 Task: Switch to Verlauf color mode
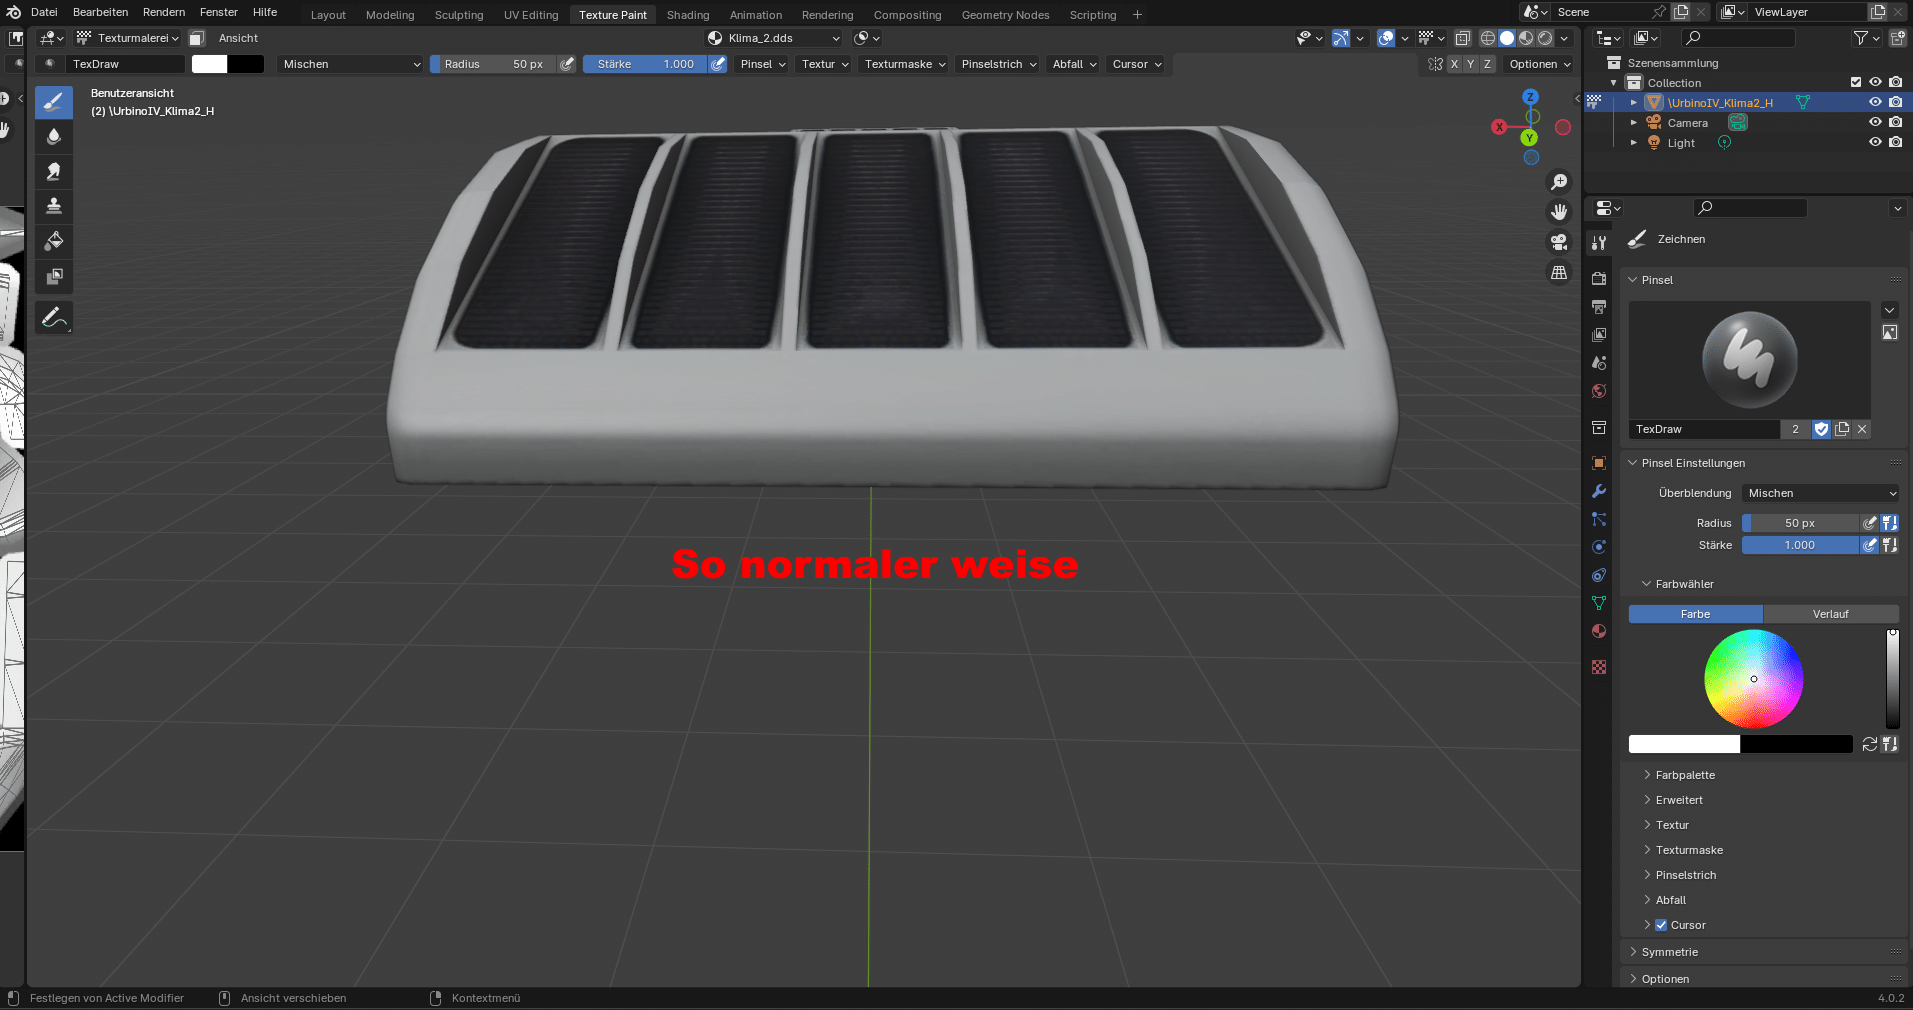1830,614
